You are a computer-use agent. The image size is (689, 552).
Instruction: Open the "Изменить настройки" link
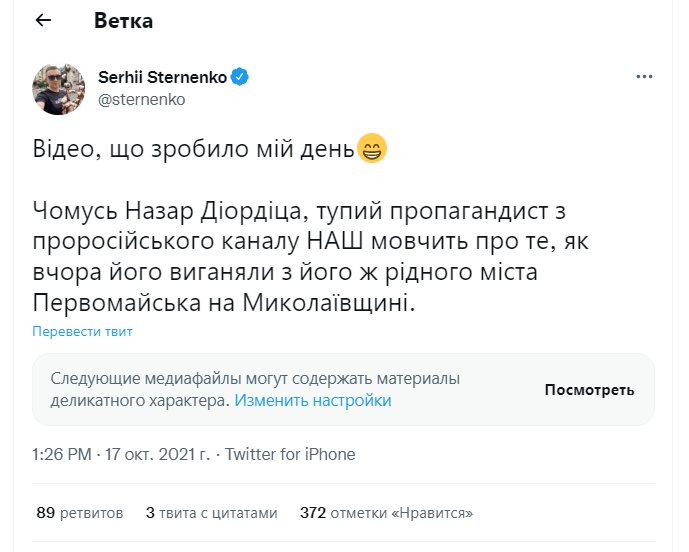pos(312,401)
